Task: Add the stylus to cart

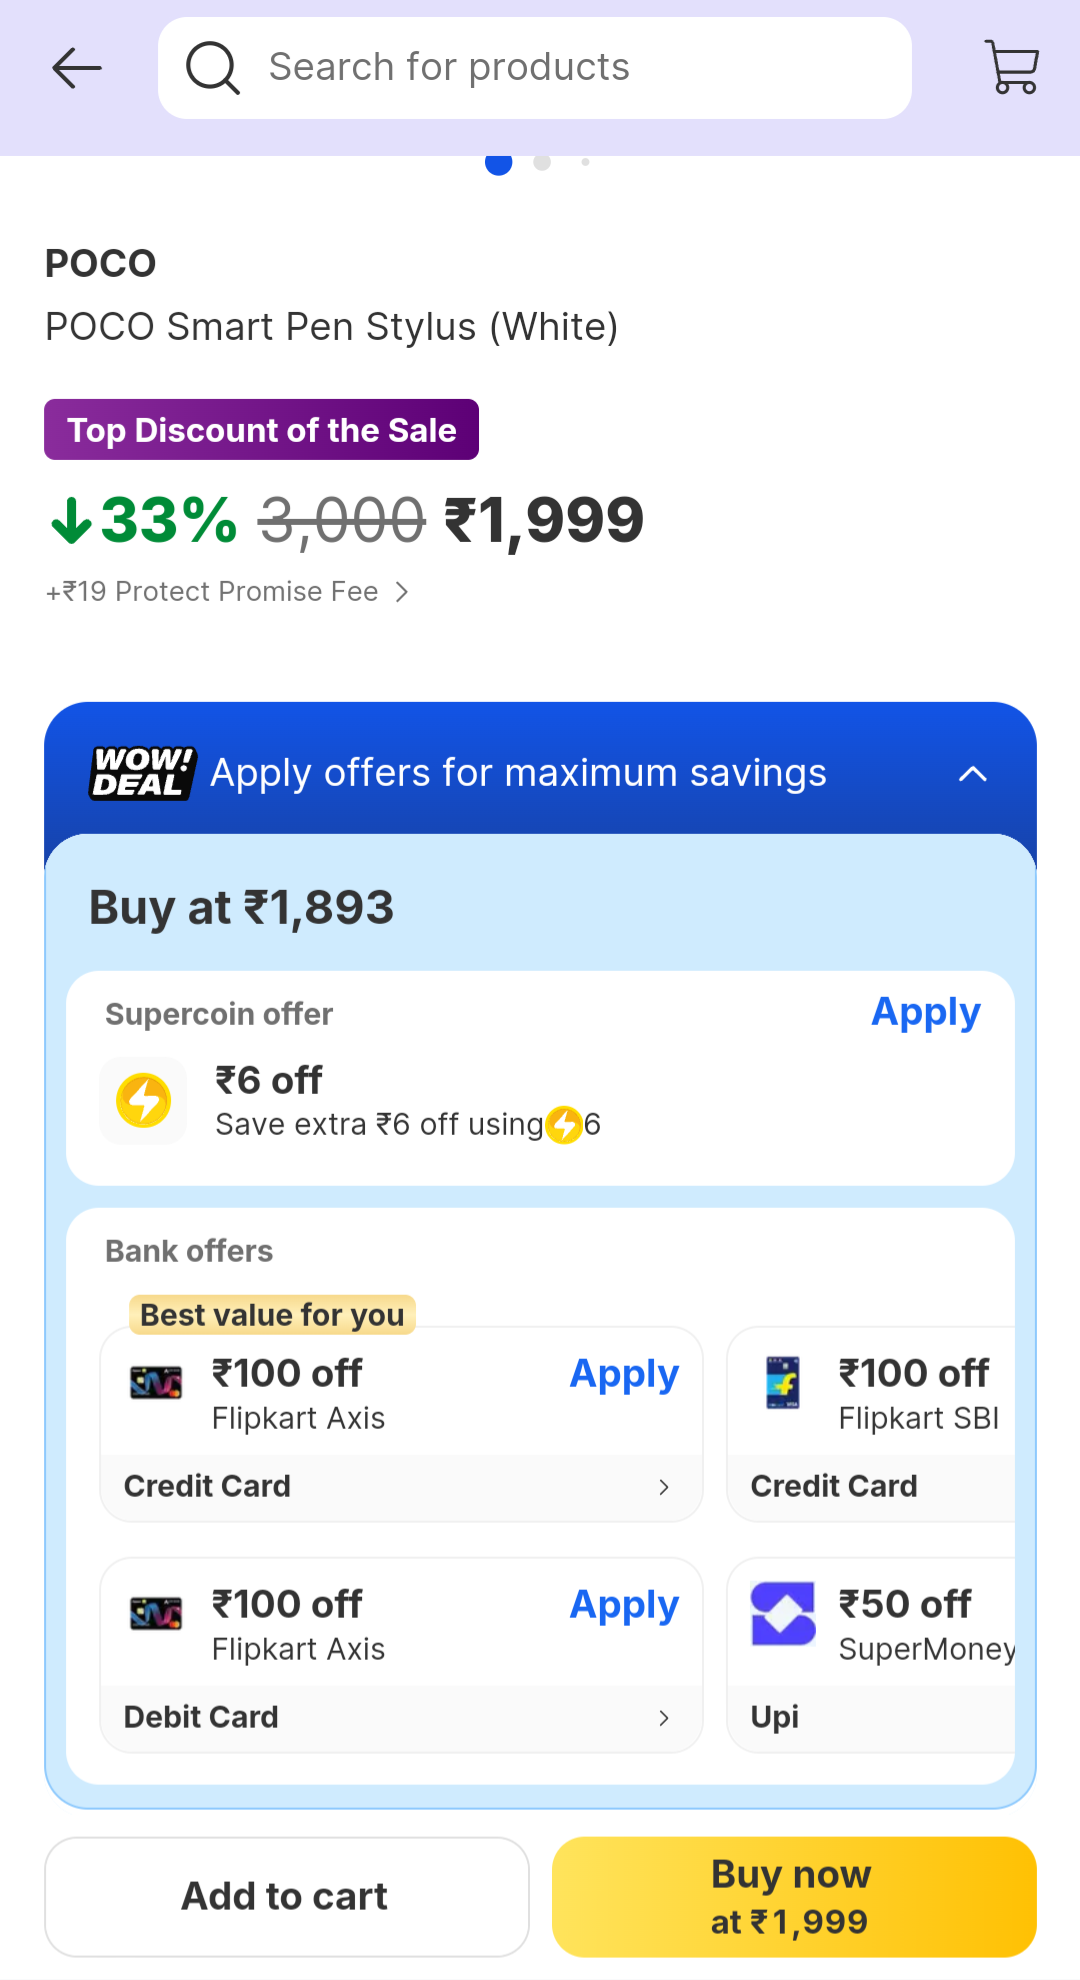Action: click(x=286, y=1896)
